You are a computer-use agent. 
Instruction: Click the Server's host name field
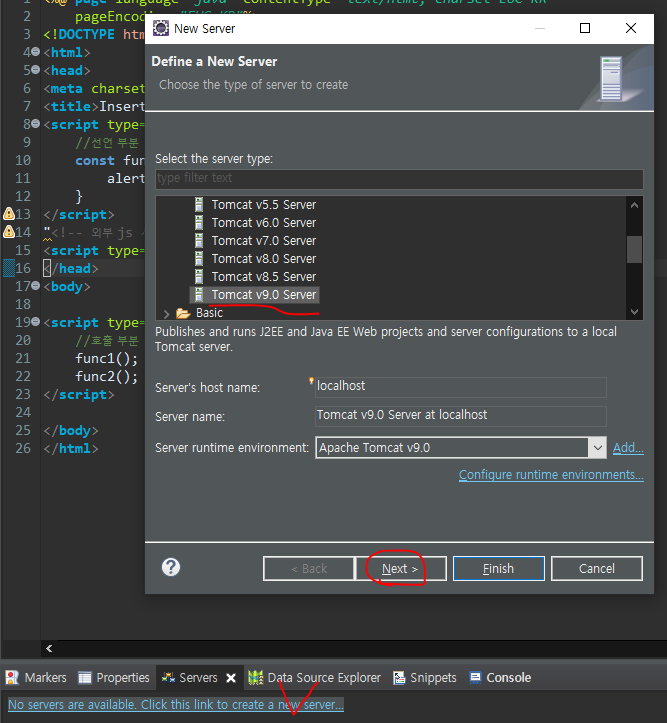click(460, 387)
